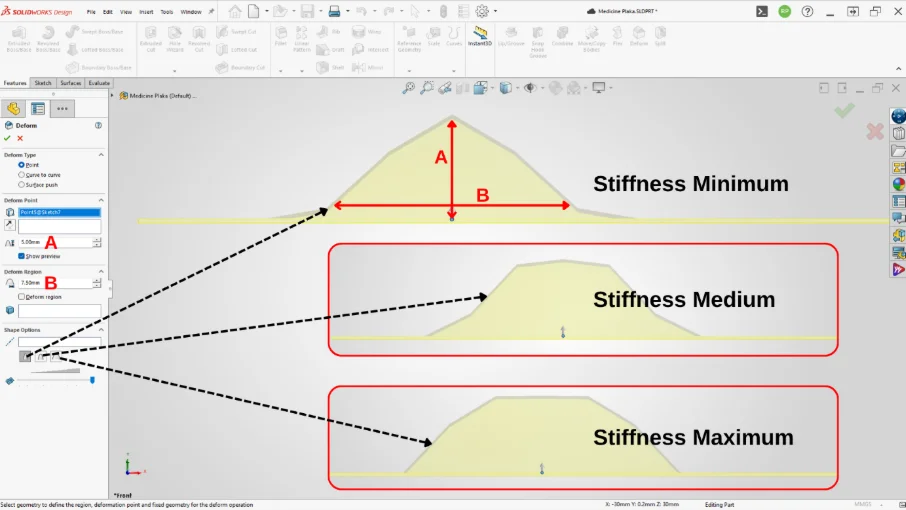Accept the Deform with the green checkmark
This screenshot has height=510, width=906.
point(7,138)
